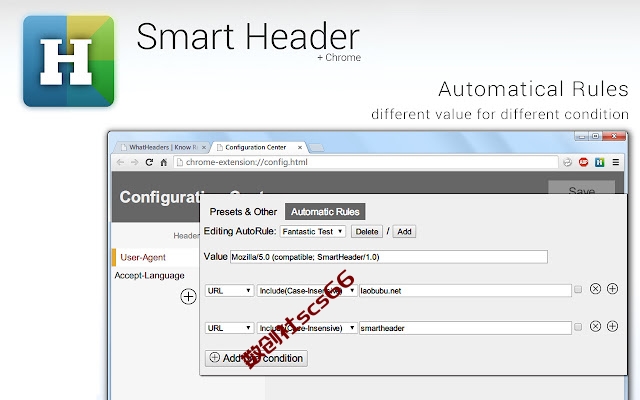Viewport: 640px width, 400px height.
Task: Click the Delete autorule button
Action: [x=367, y=231]
